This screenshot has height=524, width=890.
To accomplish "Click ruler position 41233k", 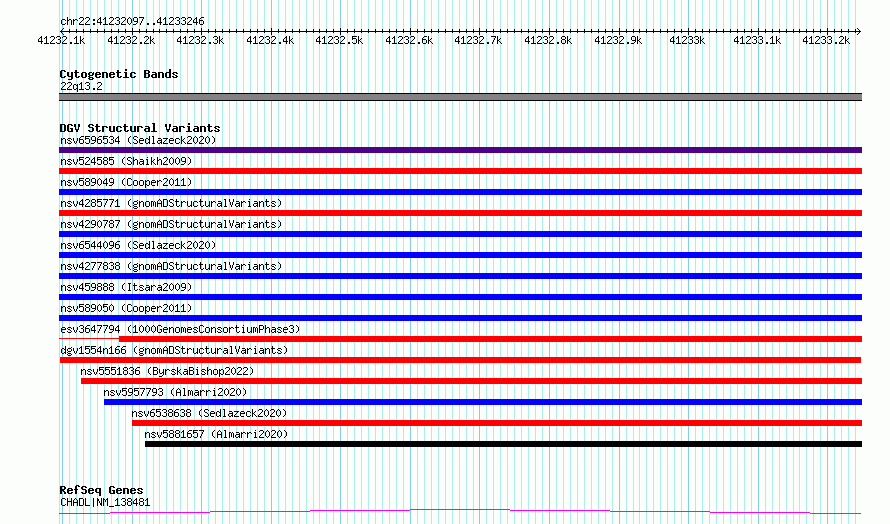I will 687,40.
